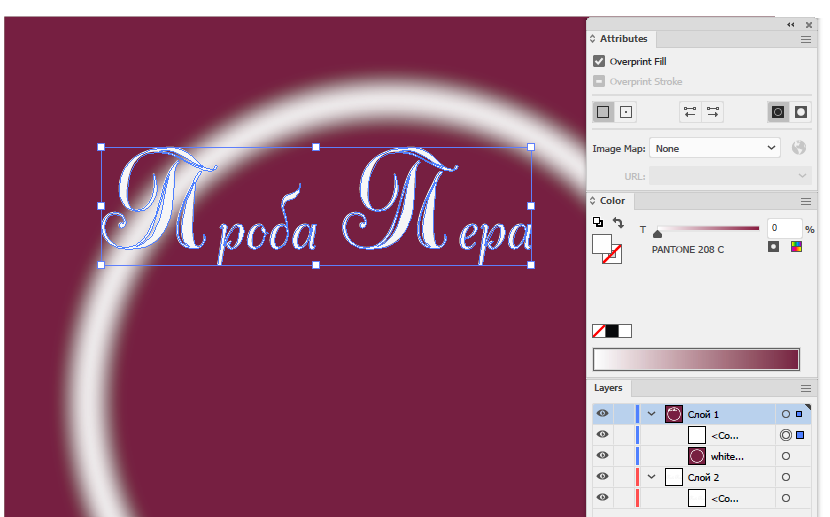Collapse the Слой 2 layer
Screen dimensions: 830x517
tap(652, 477)
